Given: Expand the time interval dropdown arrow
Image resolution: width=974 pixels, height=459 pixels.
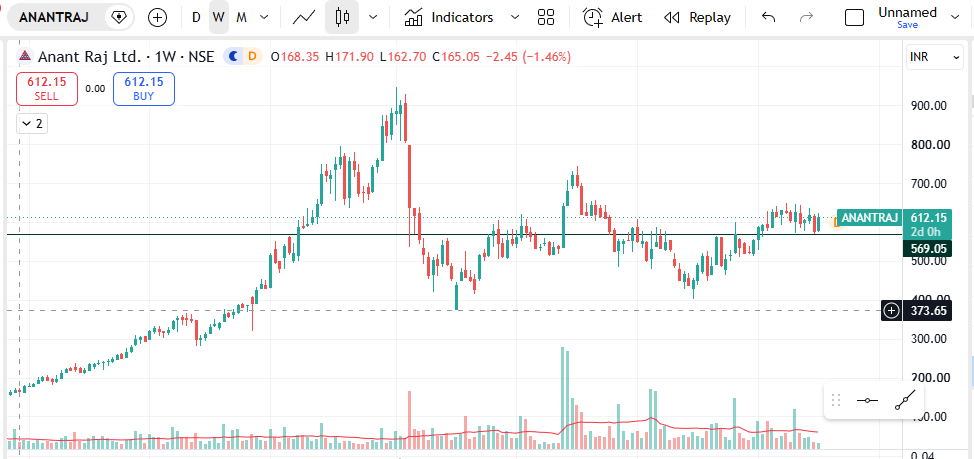Looking at the screenshot, I should click(265, 17).
